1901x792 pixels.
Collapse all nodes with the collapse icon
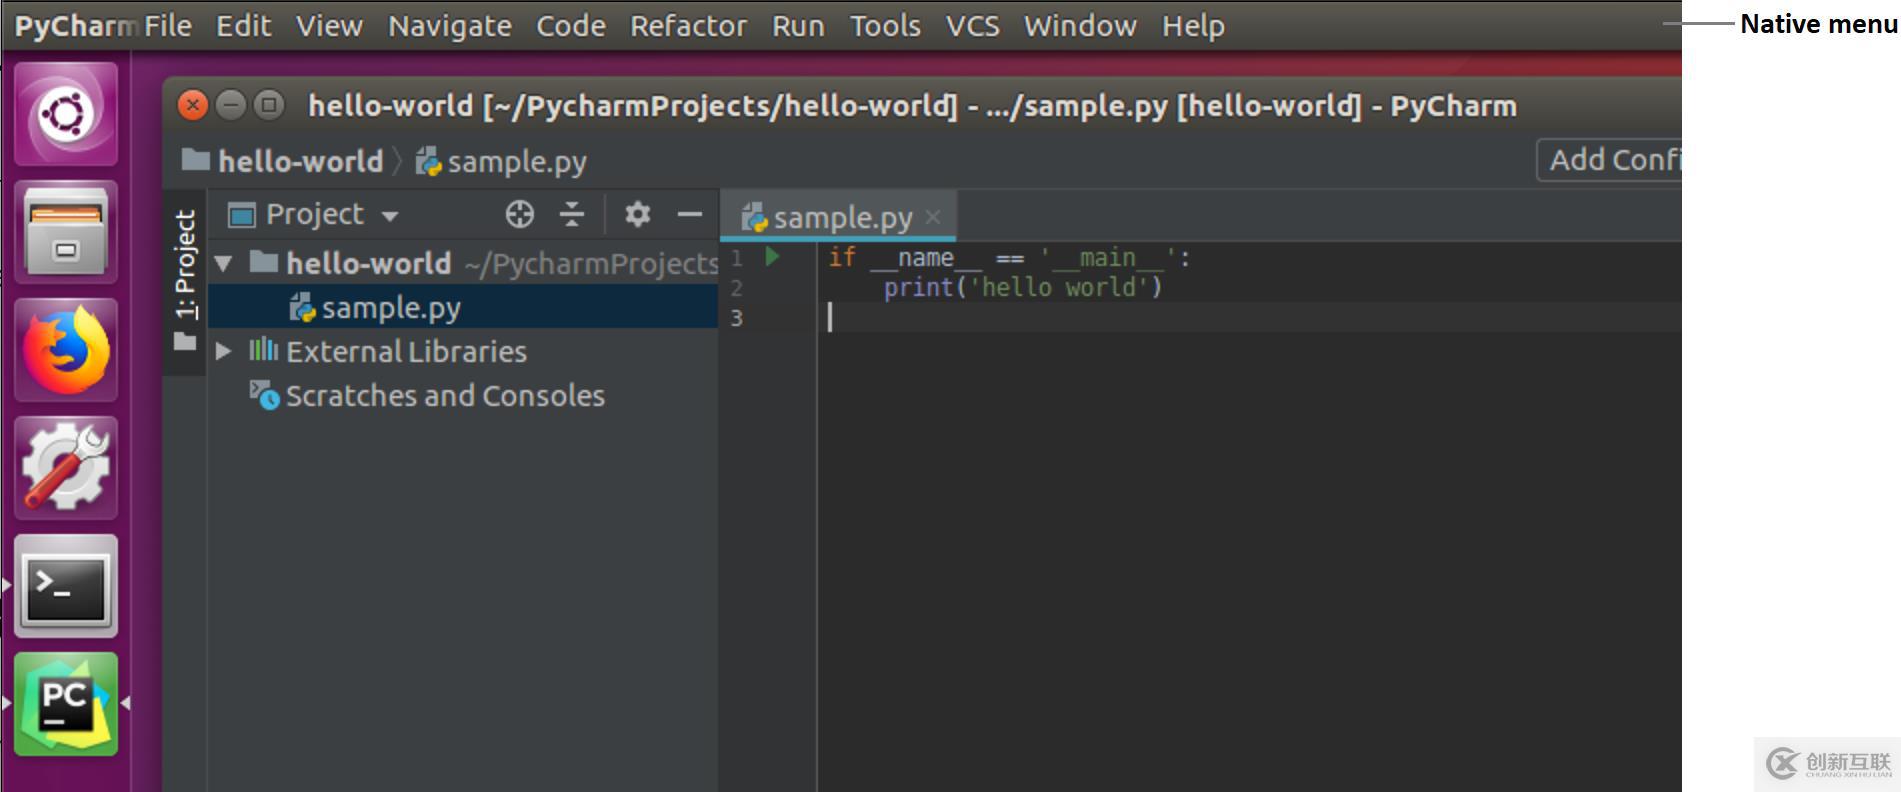pyautogui.click(x=572, y=214)
